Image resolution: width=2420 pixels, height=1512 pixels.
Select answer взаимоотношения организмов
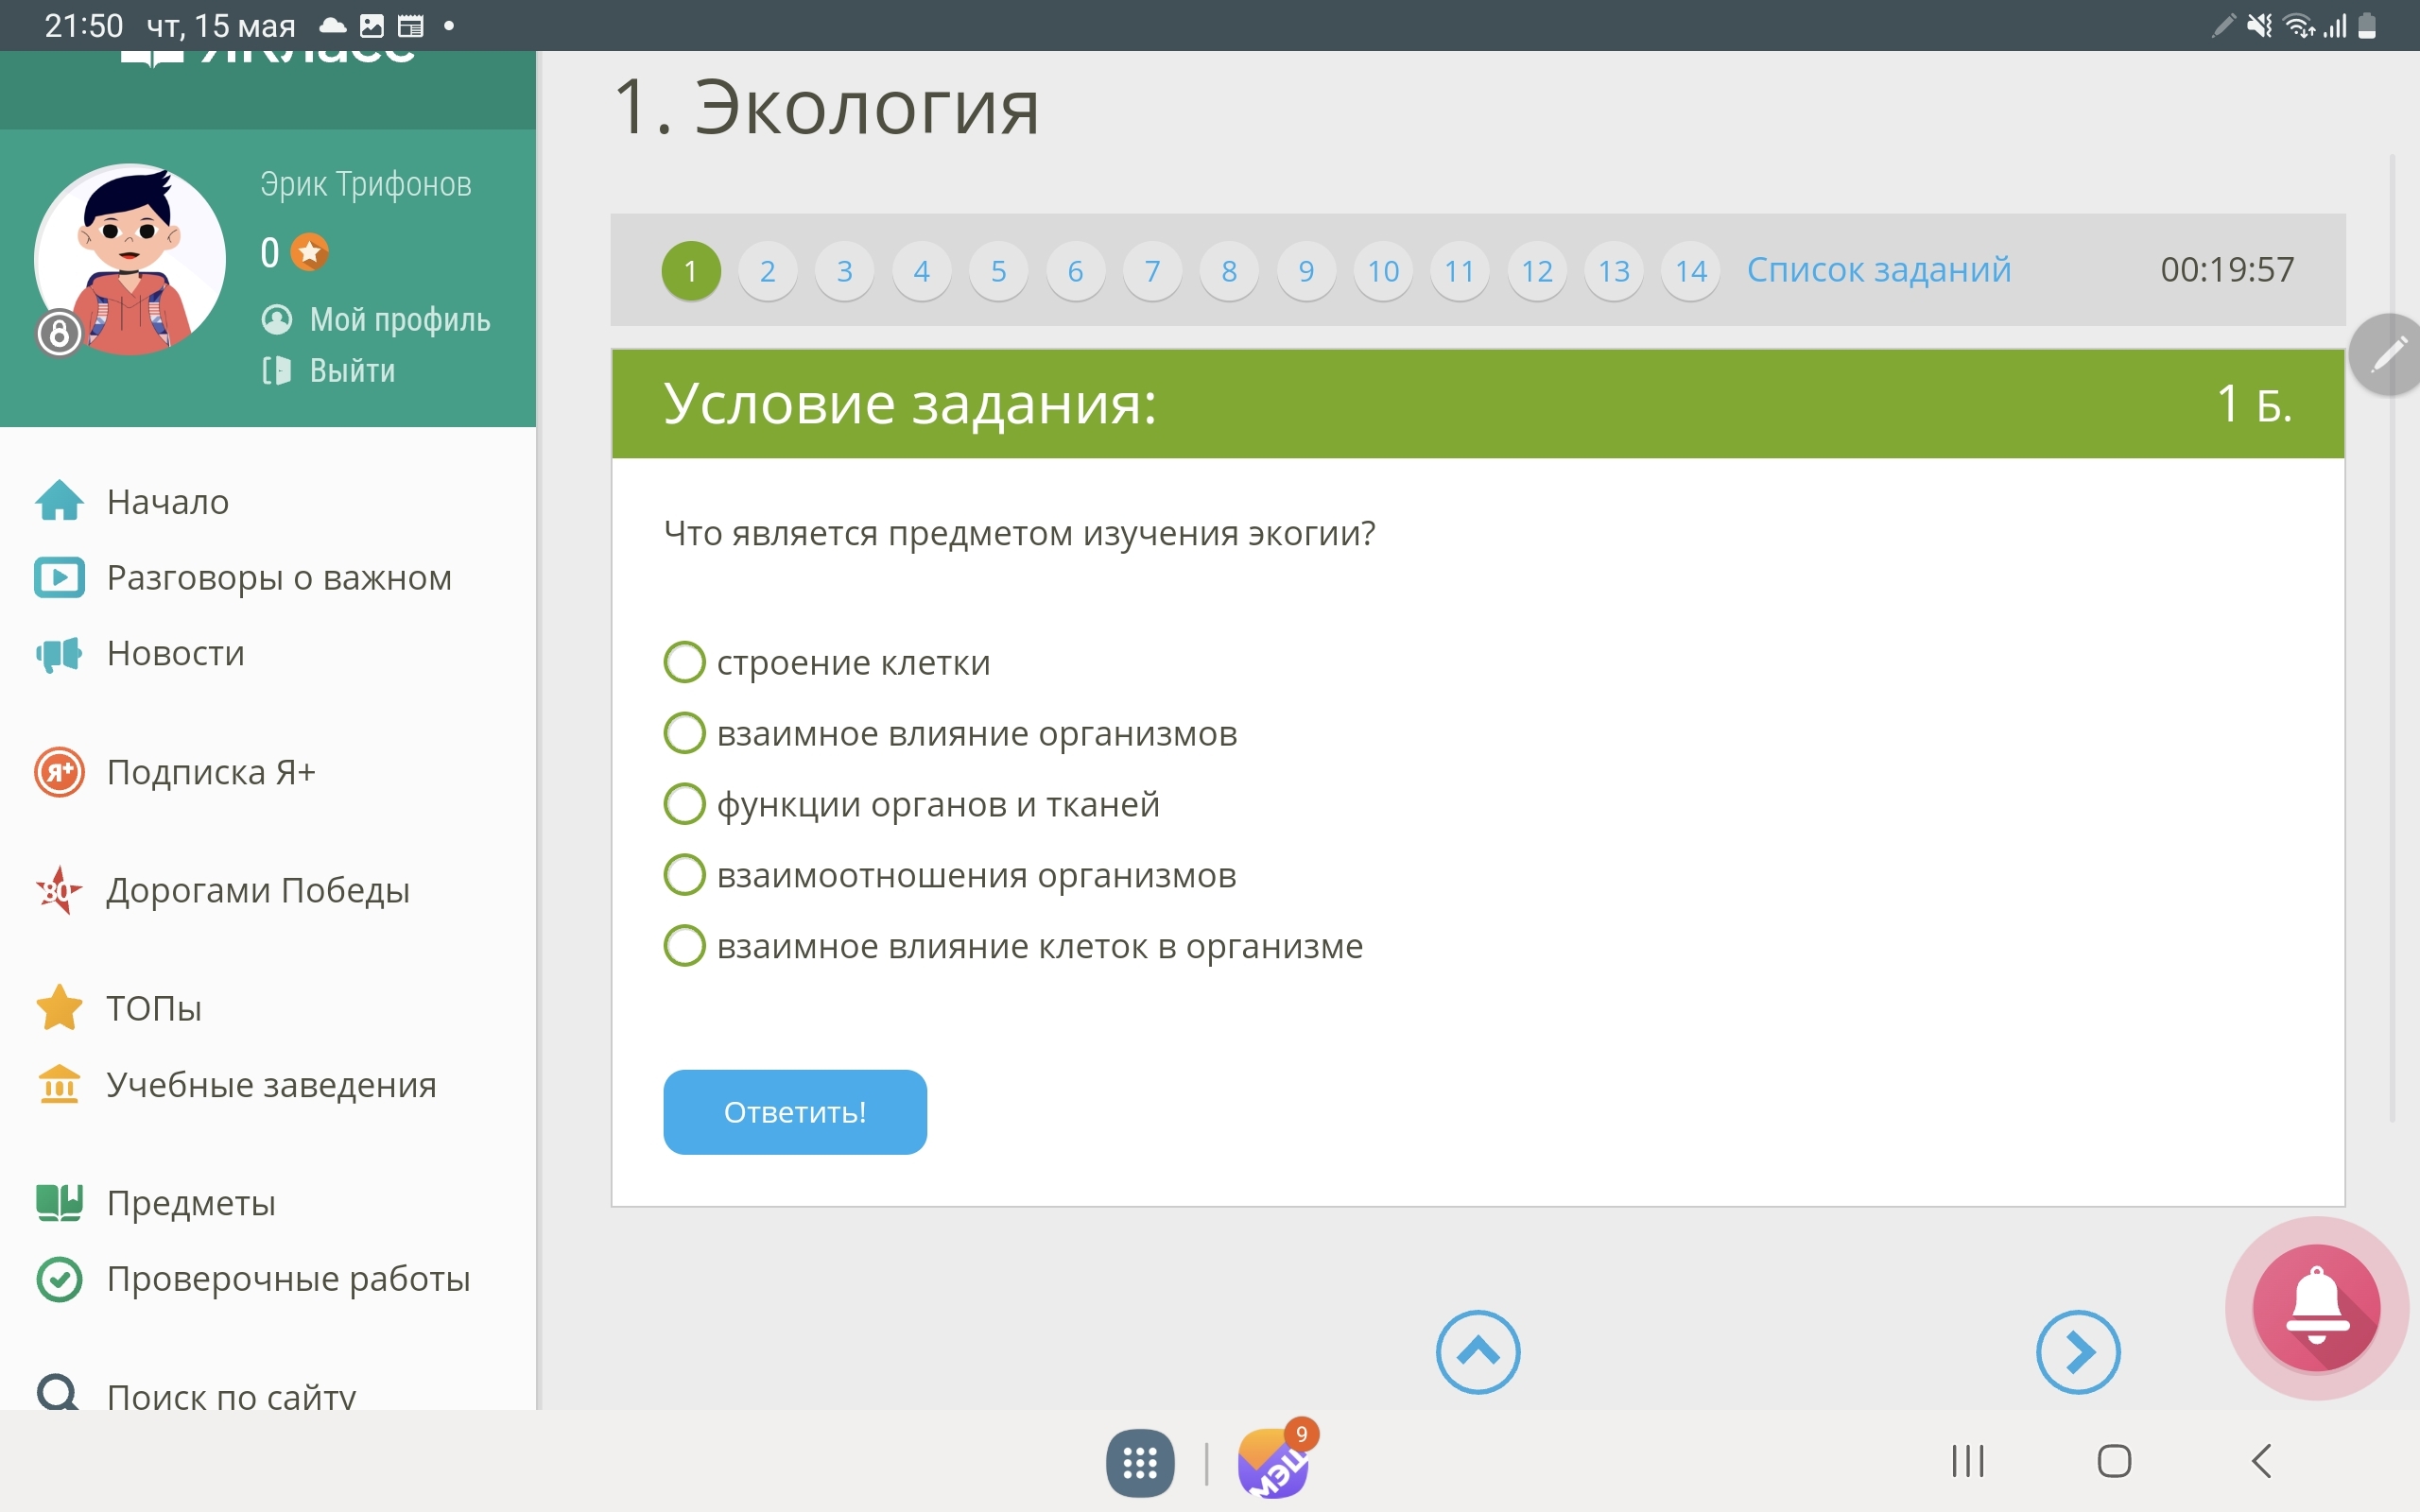pyautogui.click(x=685, y=875)
